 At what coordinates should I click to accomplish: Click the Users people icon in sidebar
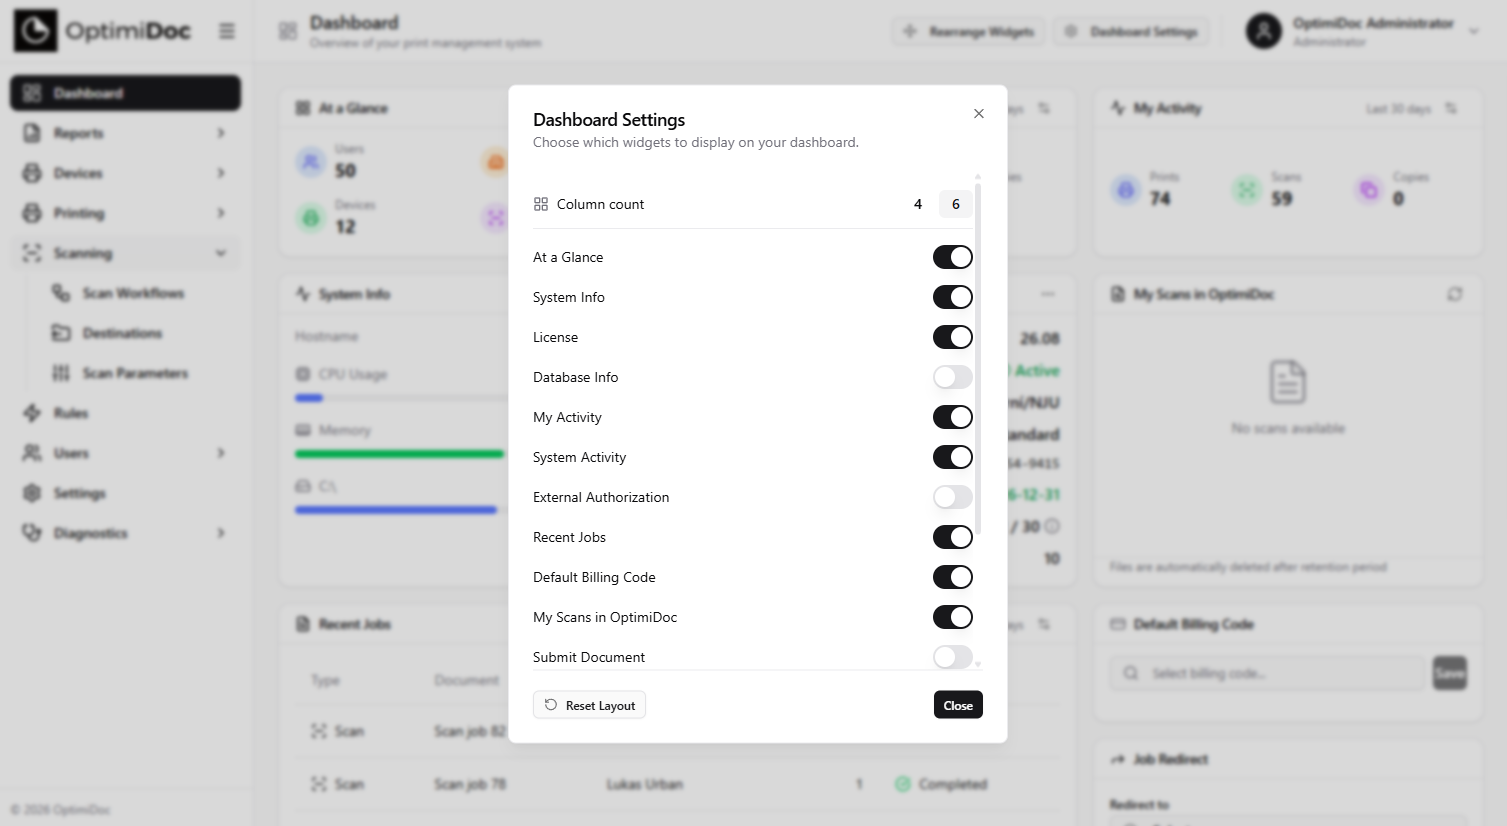coord(32,453)
